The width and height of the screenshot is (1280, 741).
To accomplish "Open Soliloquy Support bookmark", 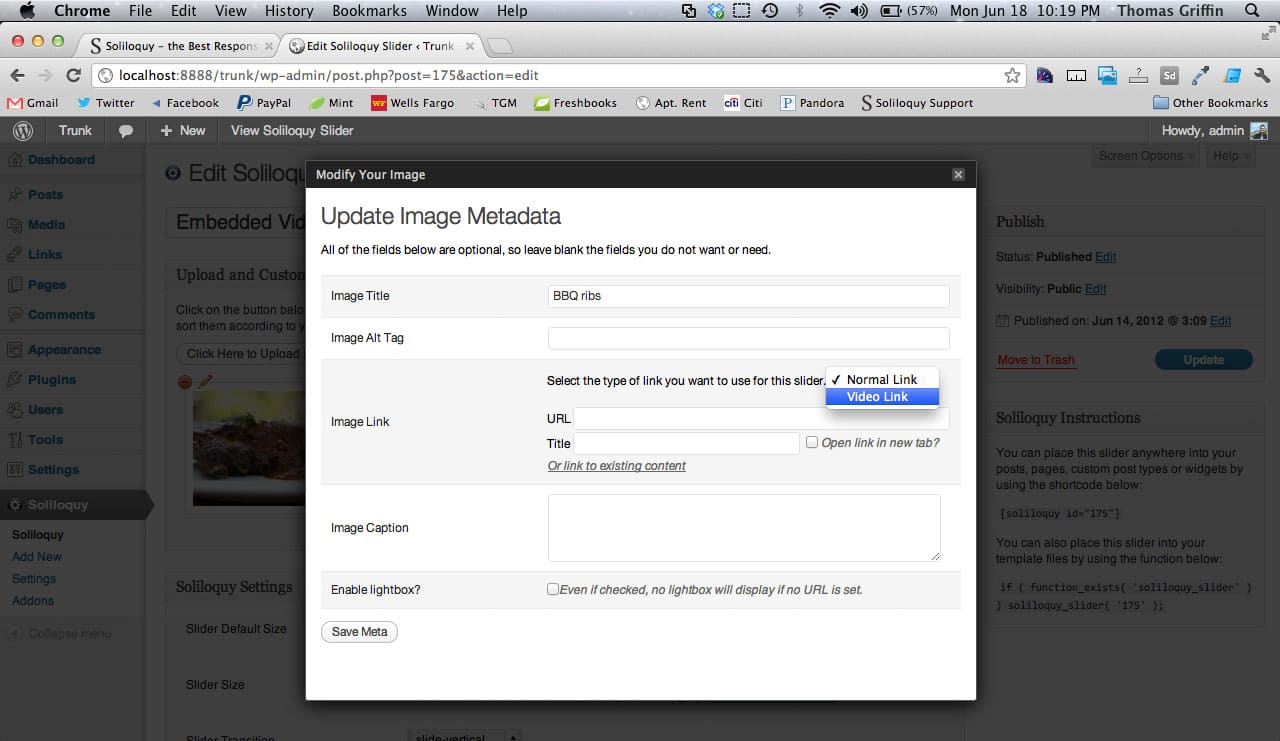I will pyautogui.click(x=917, y=103).
